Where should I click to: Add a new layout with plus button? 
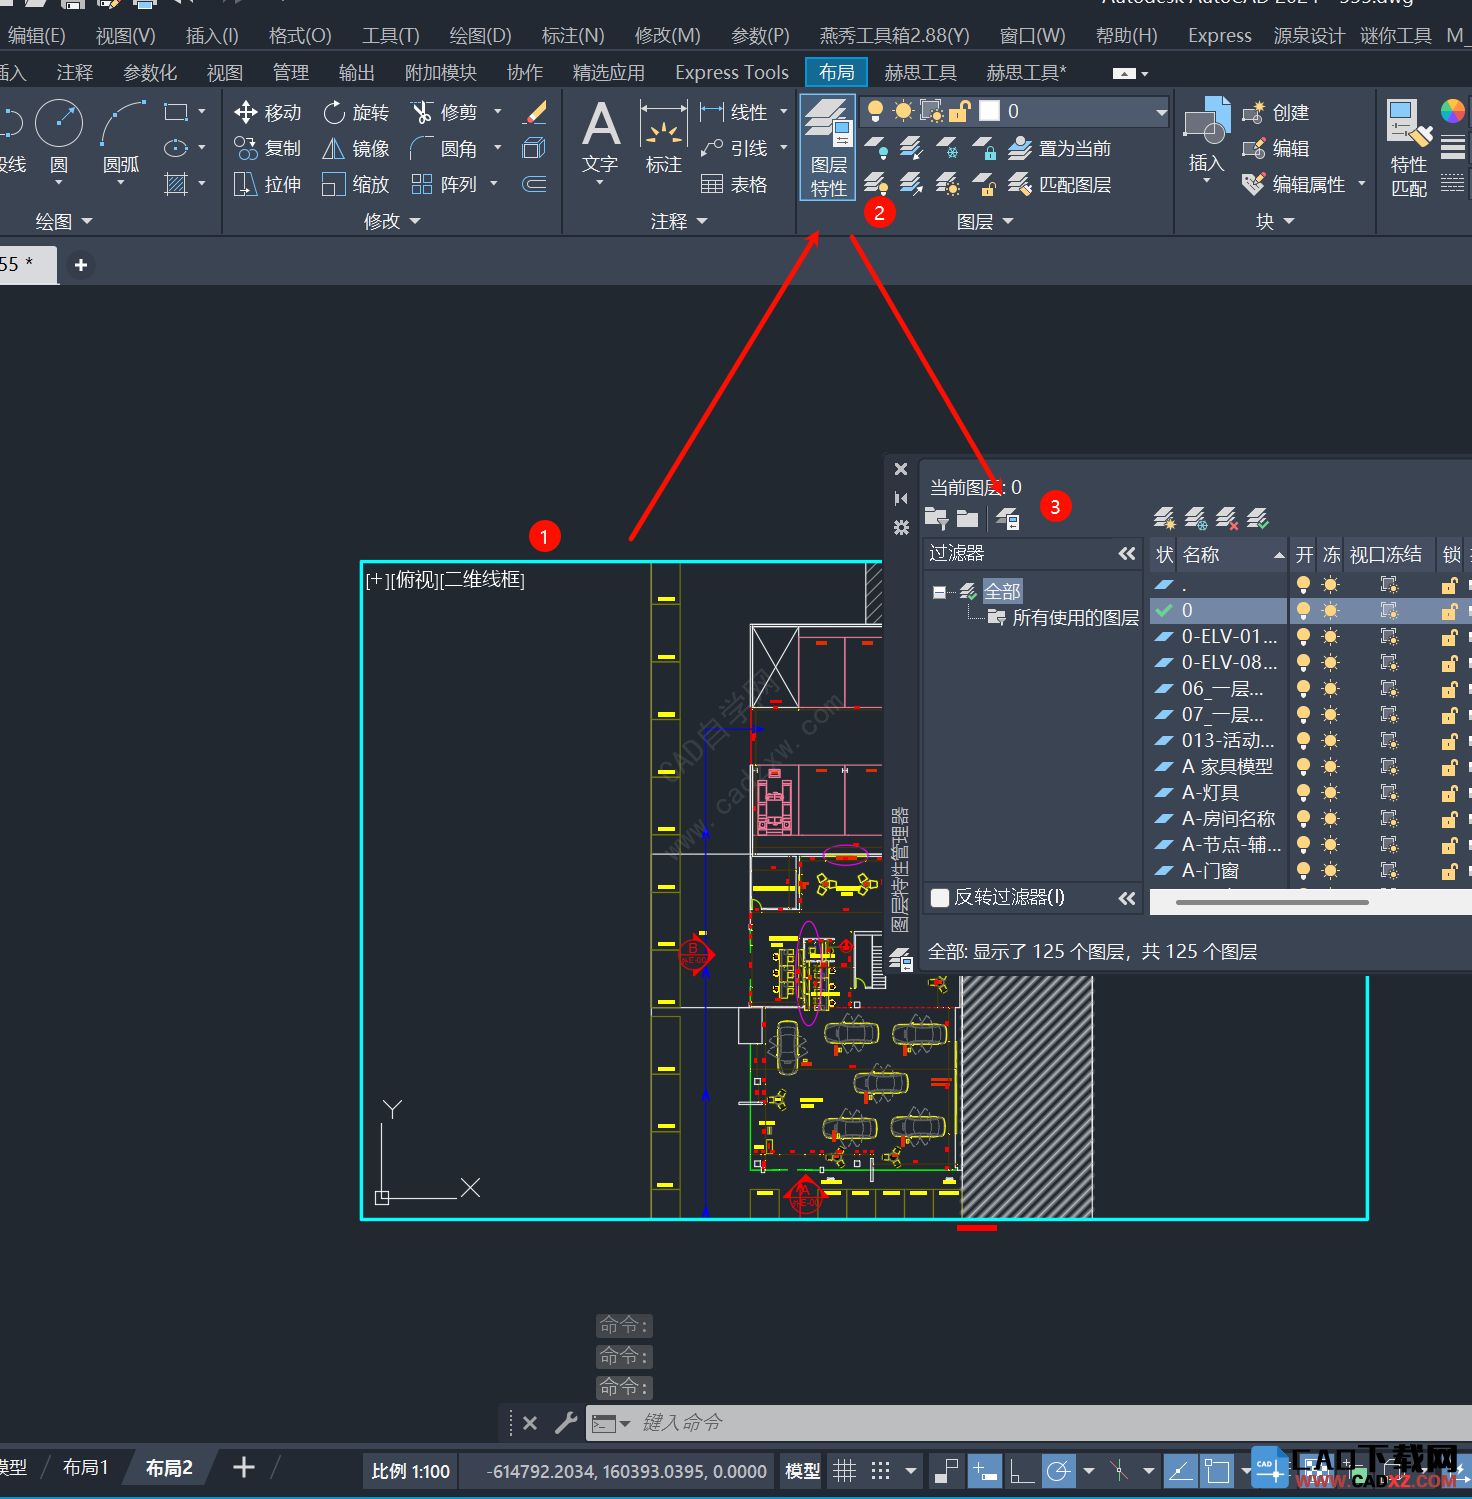(x=244, y=1467)
